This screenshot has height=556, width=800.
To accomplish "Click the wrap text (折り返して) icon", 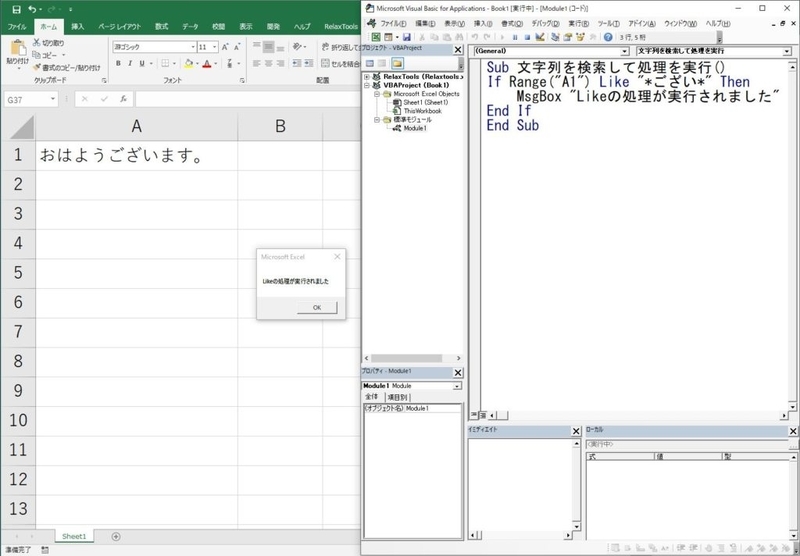I will tap(325, 47).
